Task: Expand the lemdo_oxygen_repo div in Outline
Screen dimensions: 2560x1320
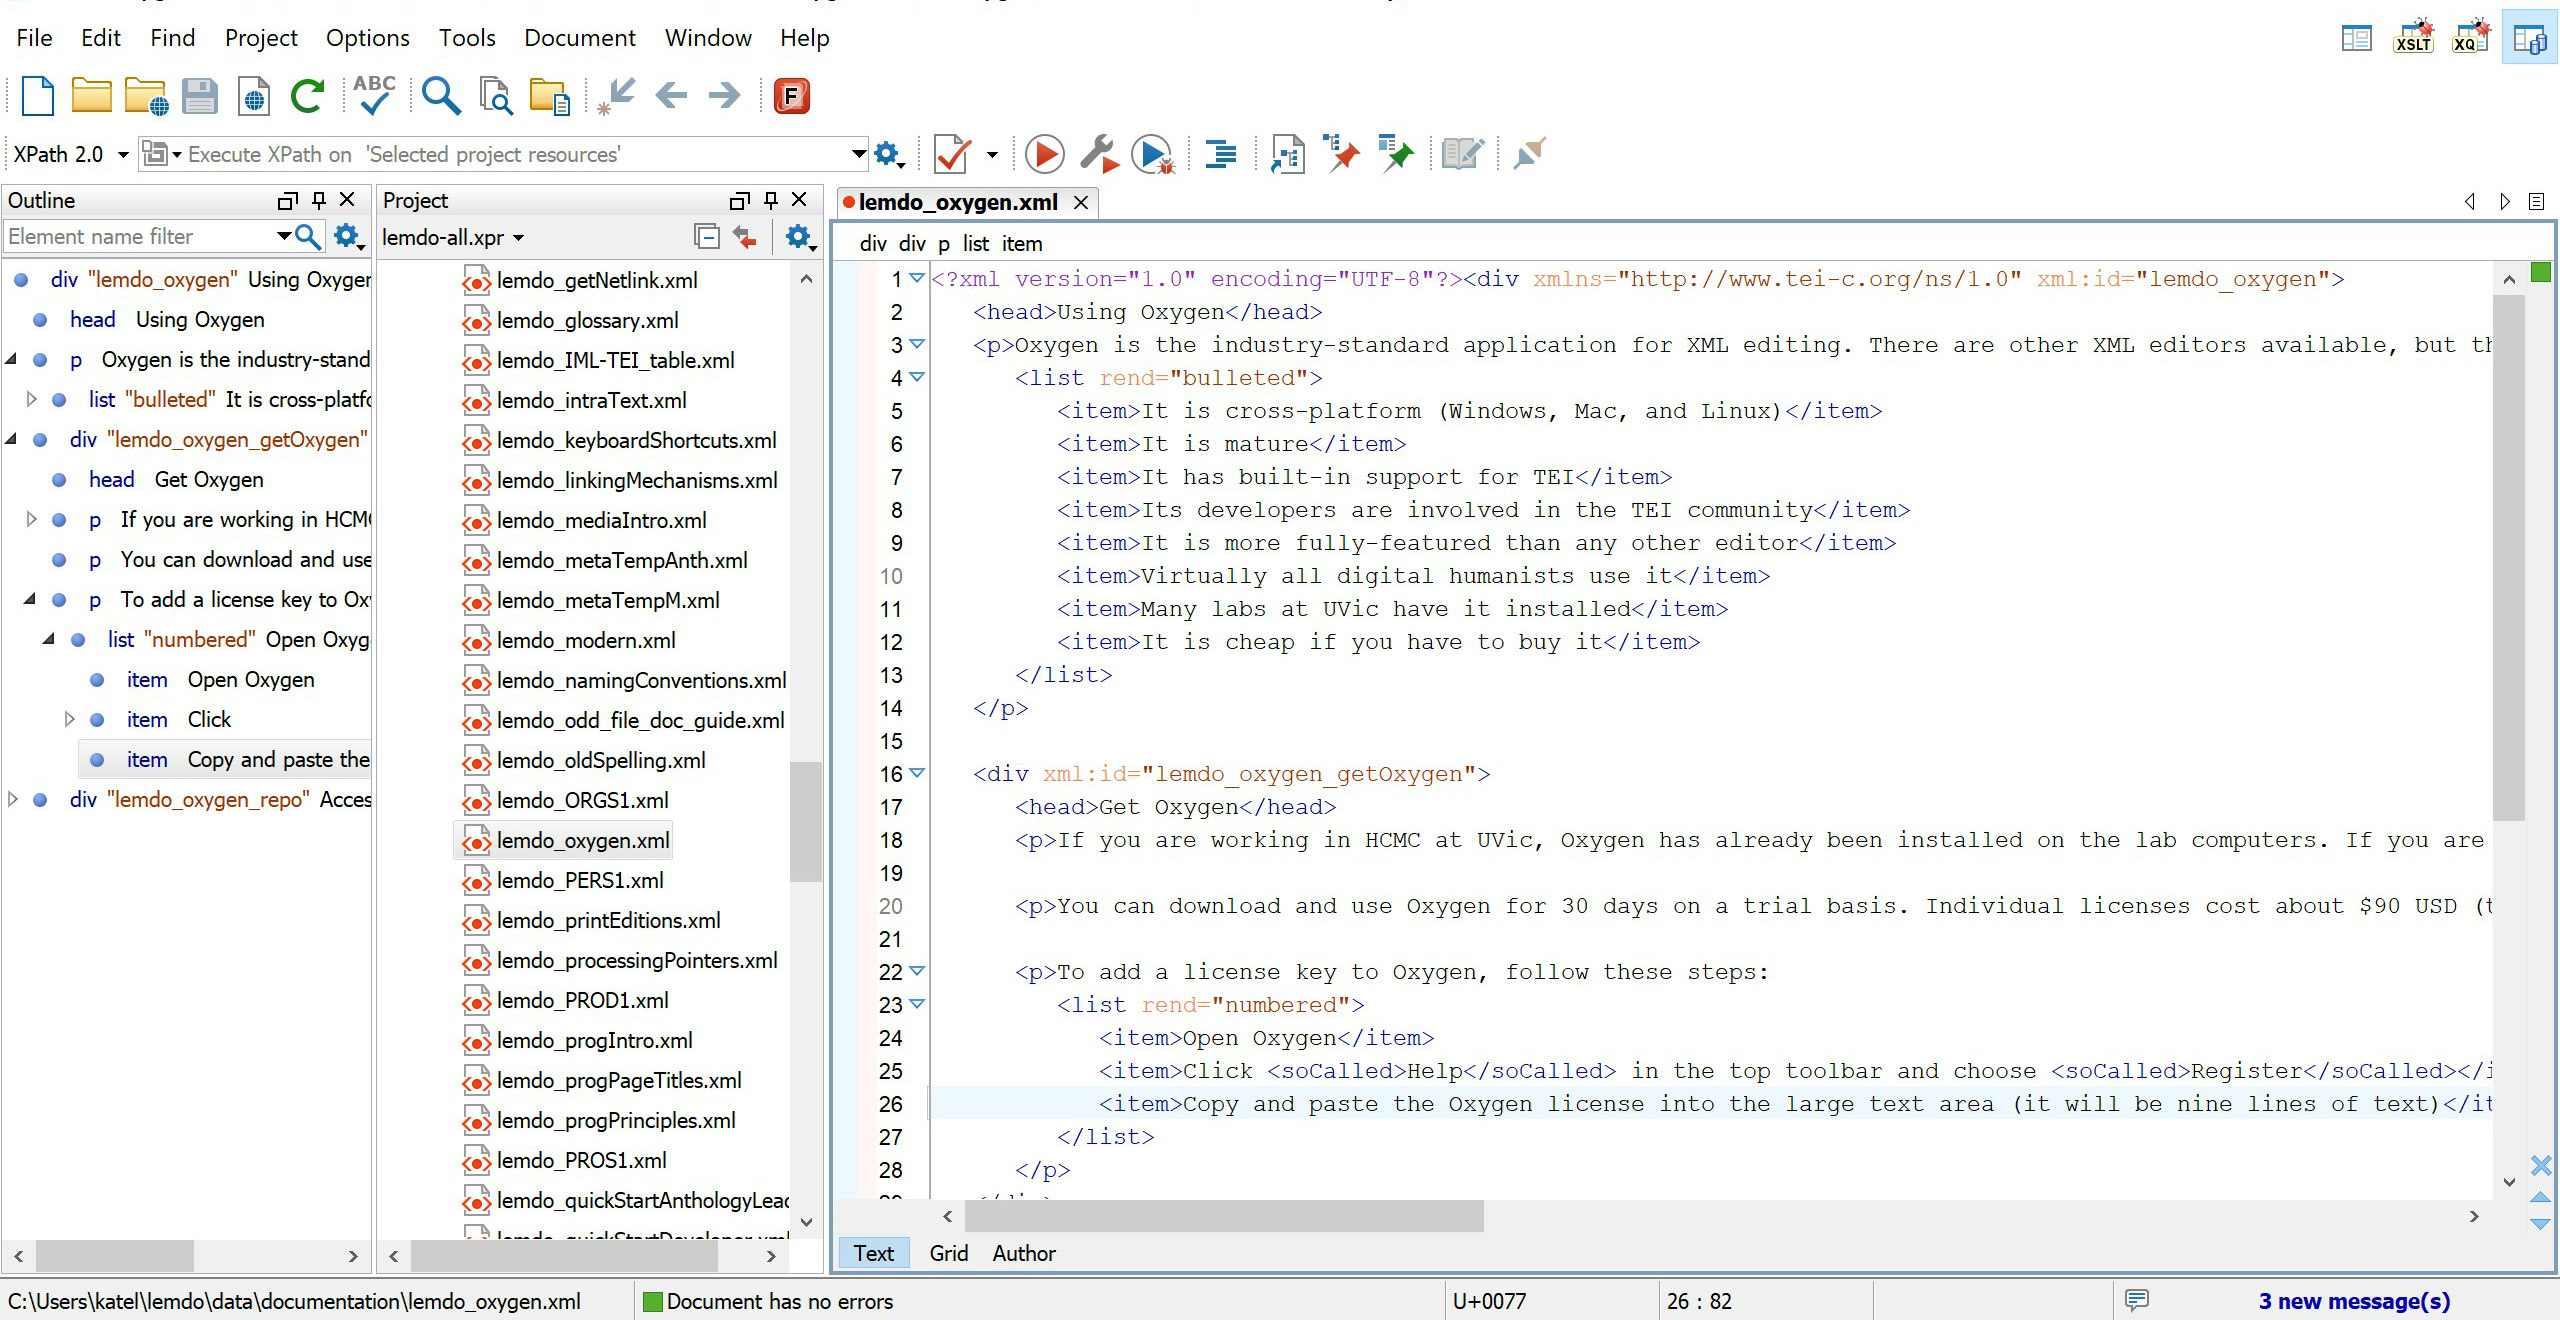Action: (x=13, y=799)
